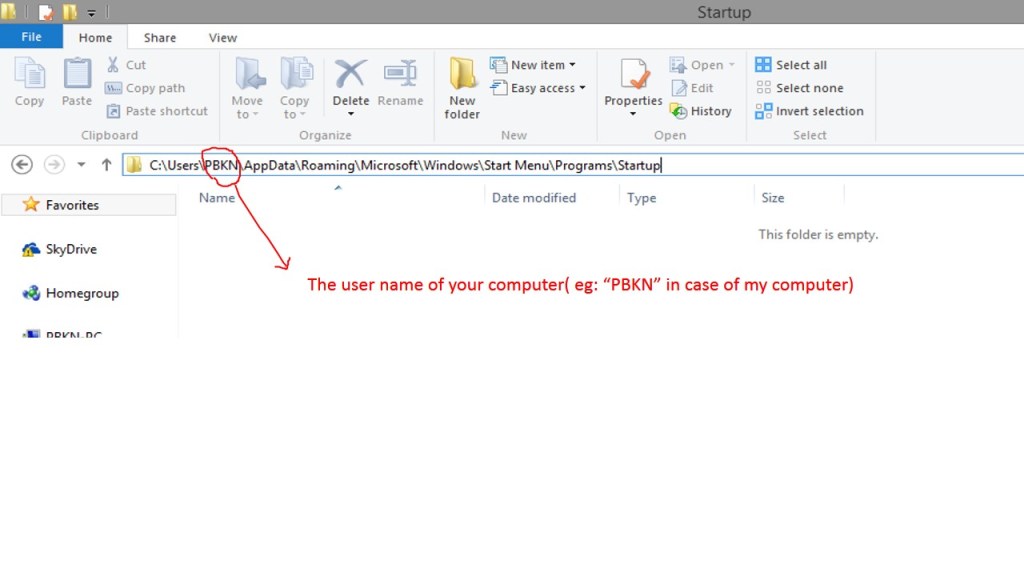Click the Cut scissors icon

click(x=114, y=65)
